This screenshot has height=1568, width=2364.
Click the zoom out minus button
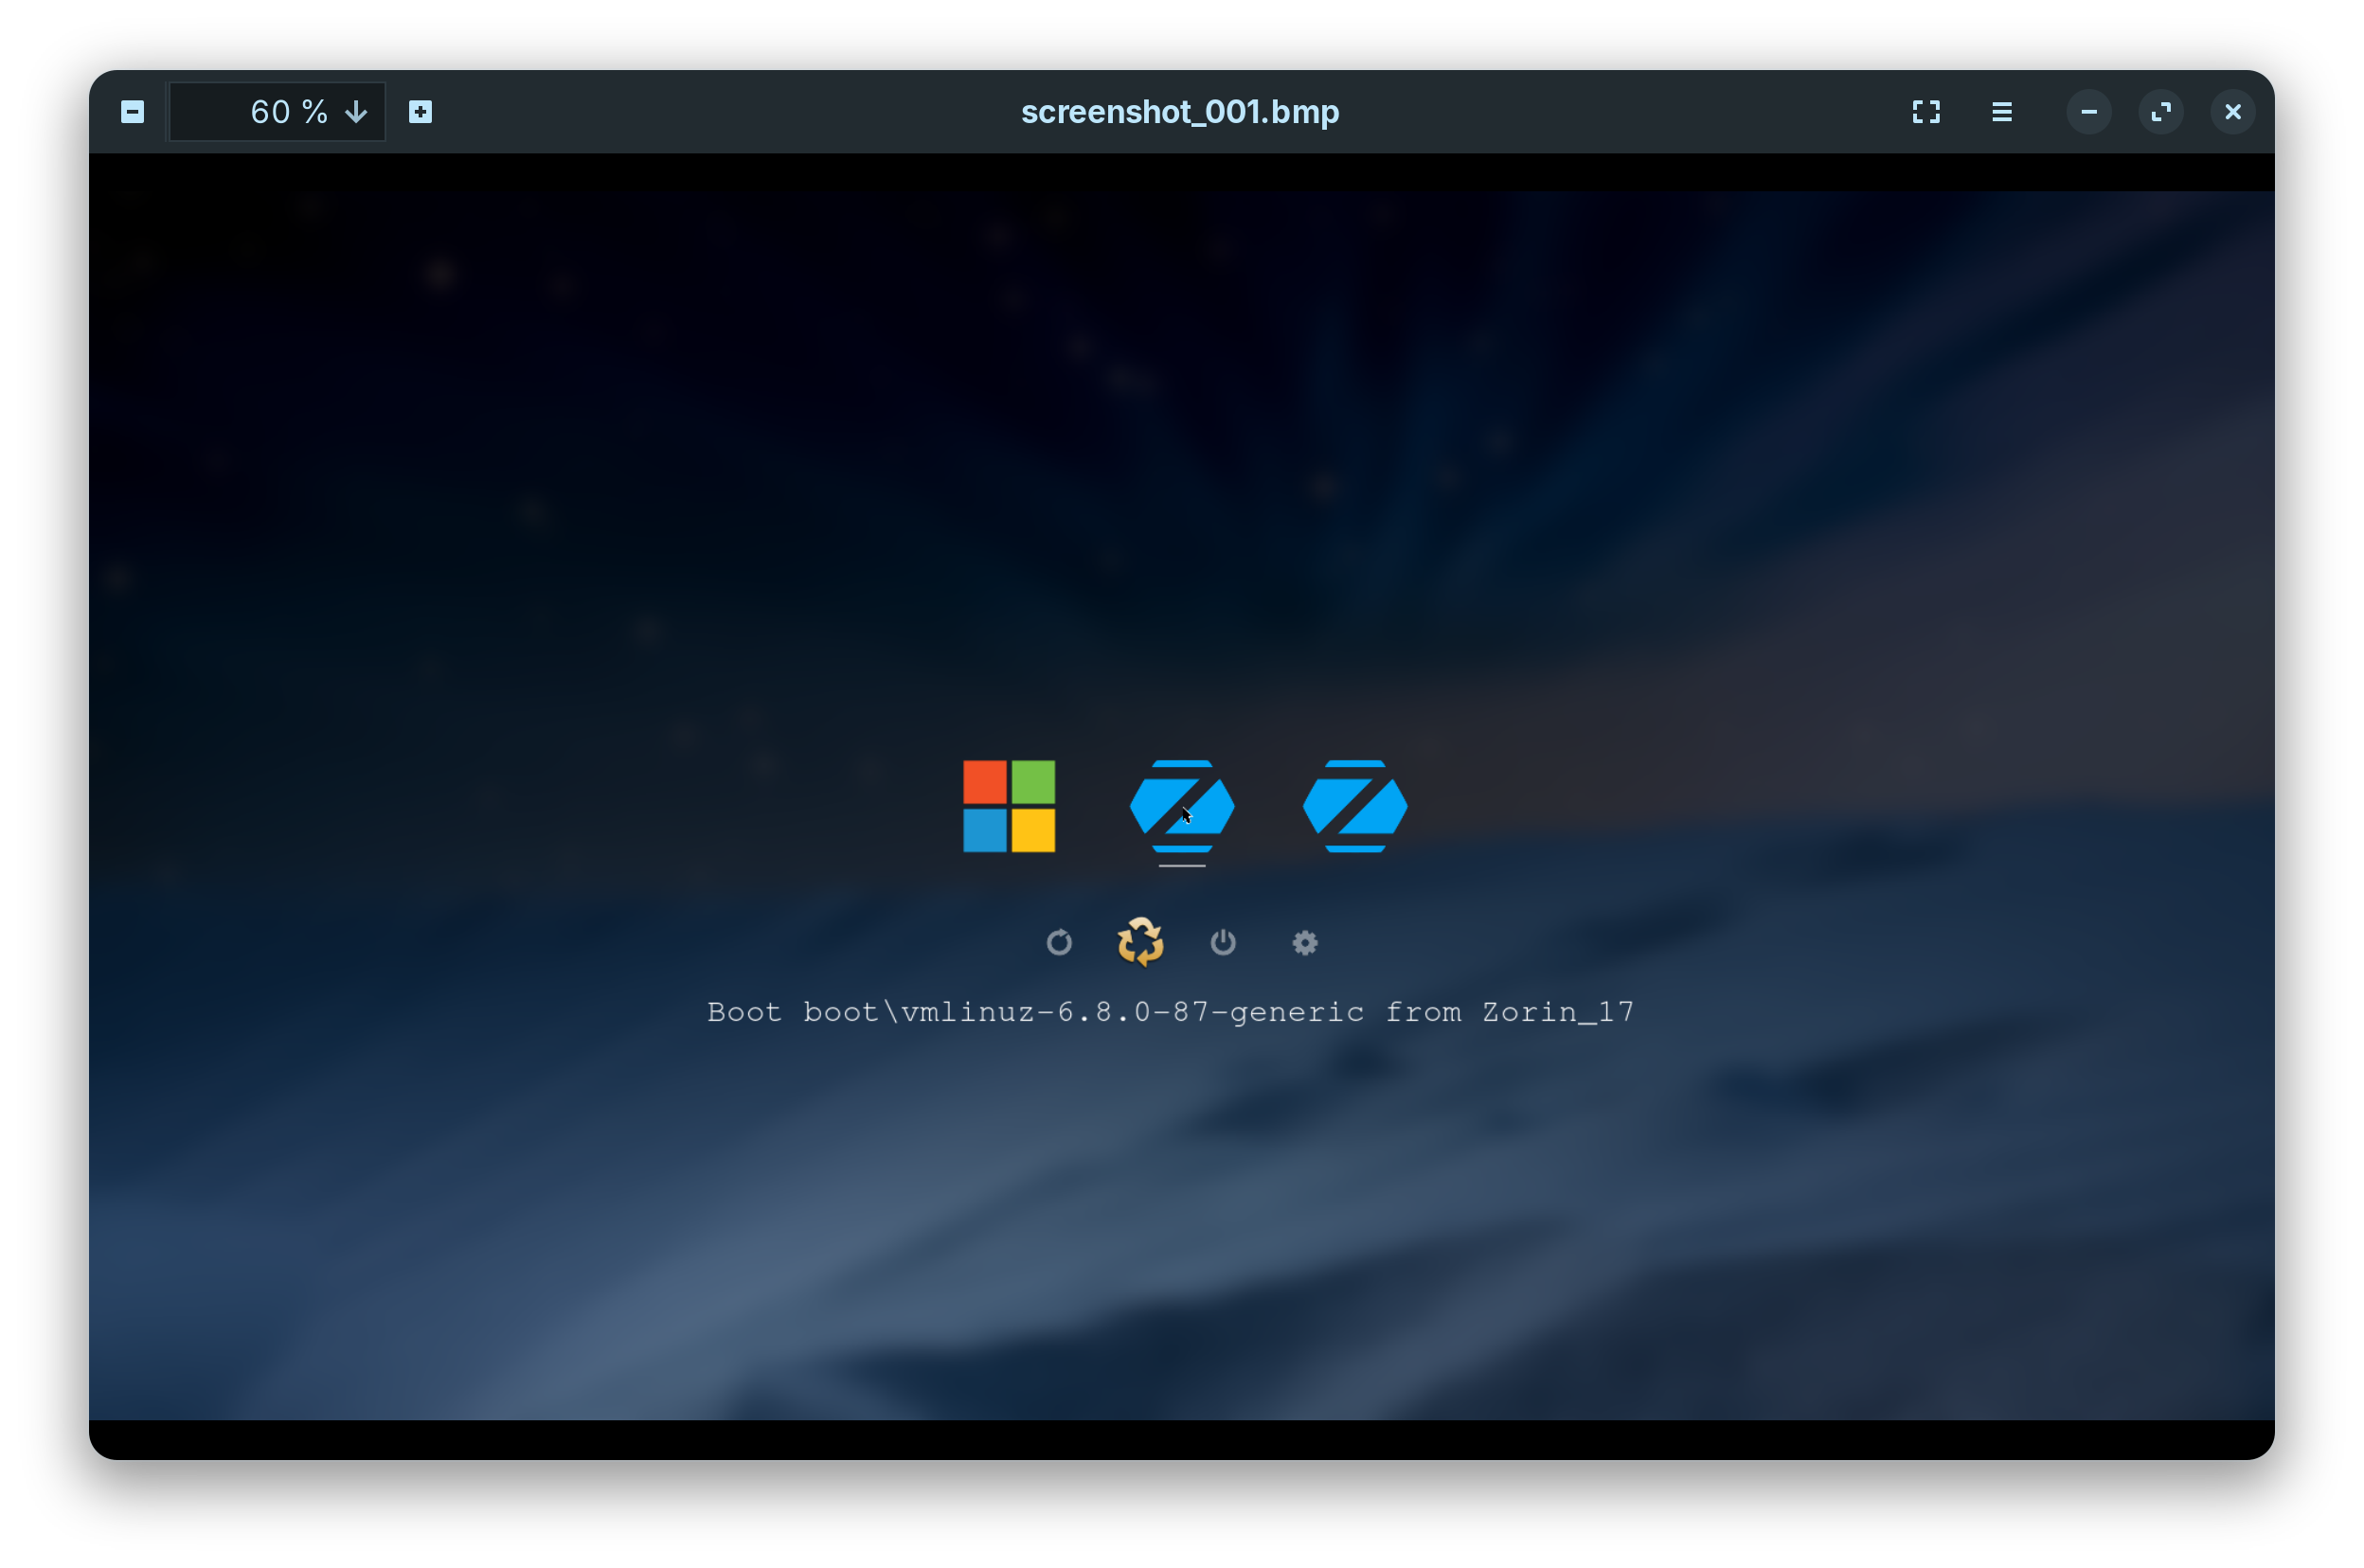click(x=132, y=112)
